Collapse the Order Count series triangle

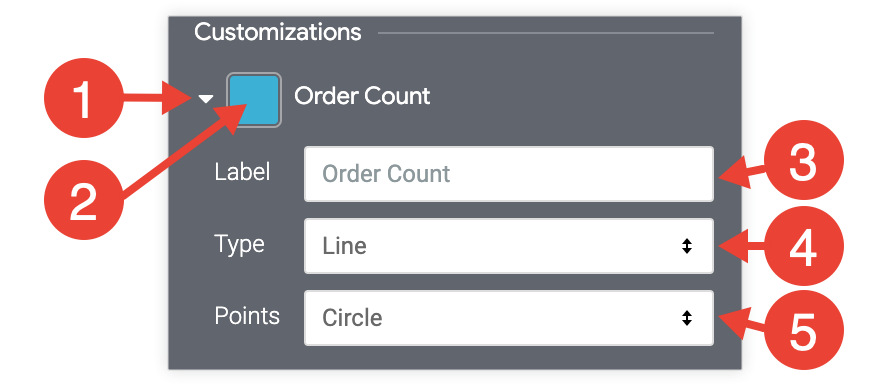click(206, 99)
